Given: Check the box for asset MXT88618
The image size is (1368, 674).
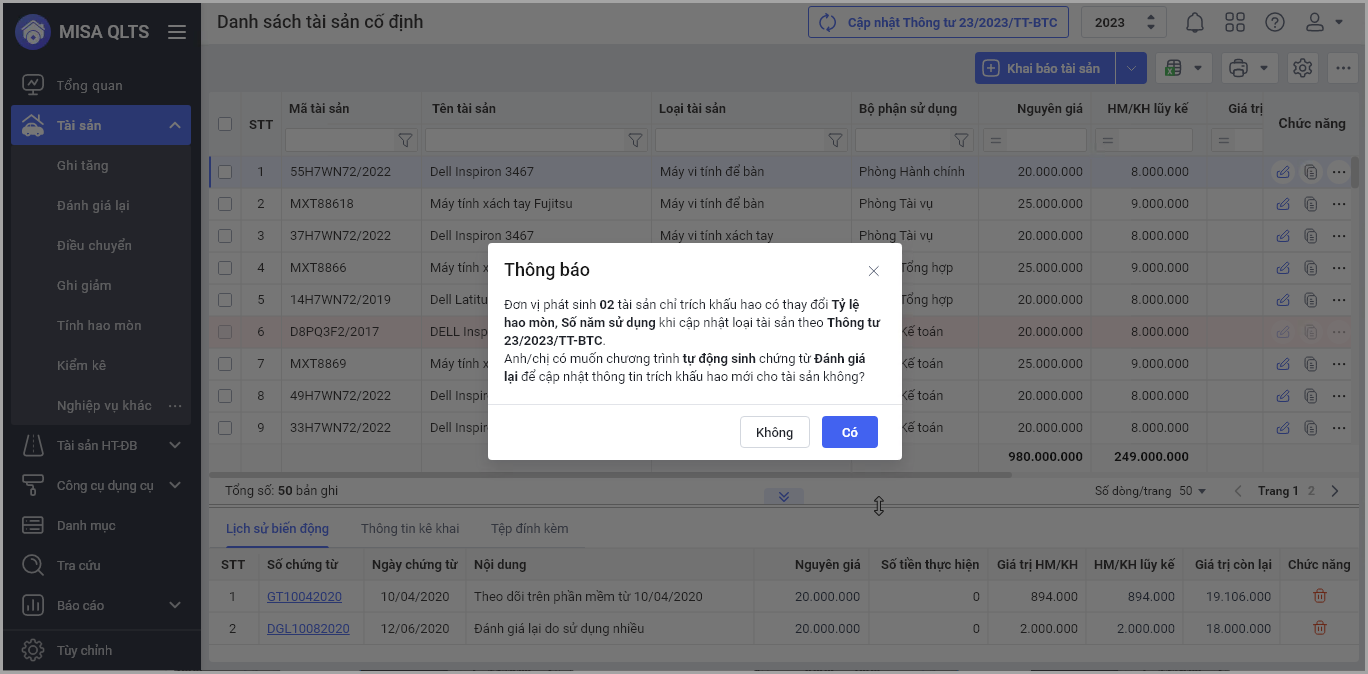Looking at the screenshot, I should click(x=225, y=204).
